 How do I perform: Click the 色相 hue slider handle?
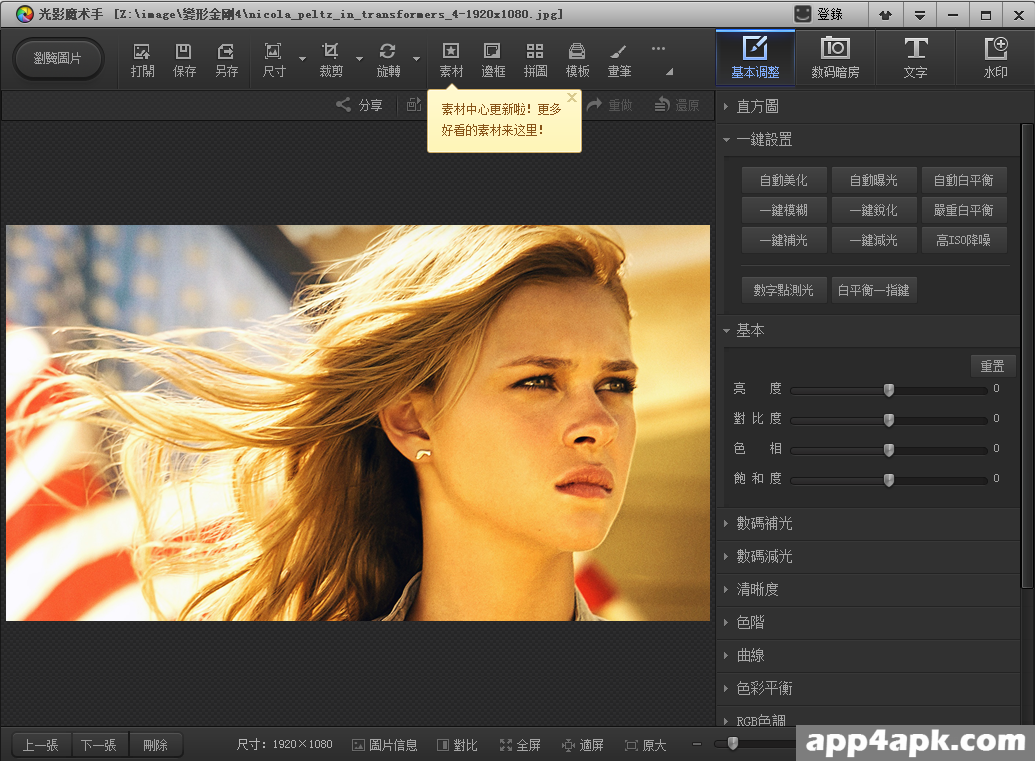point(889,450)
